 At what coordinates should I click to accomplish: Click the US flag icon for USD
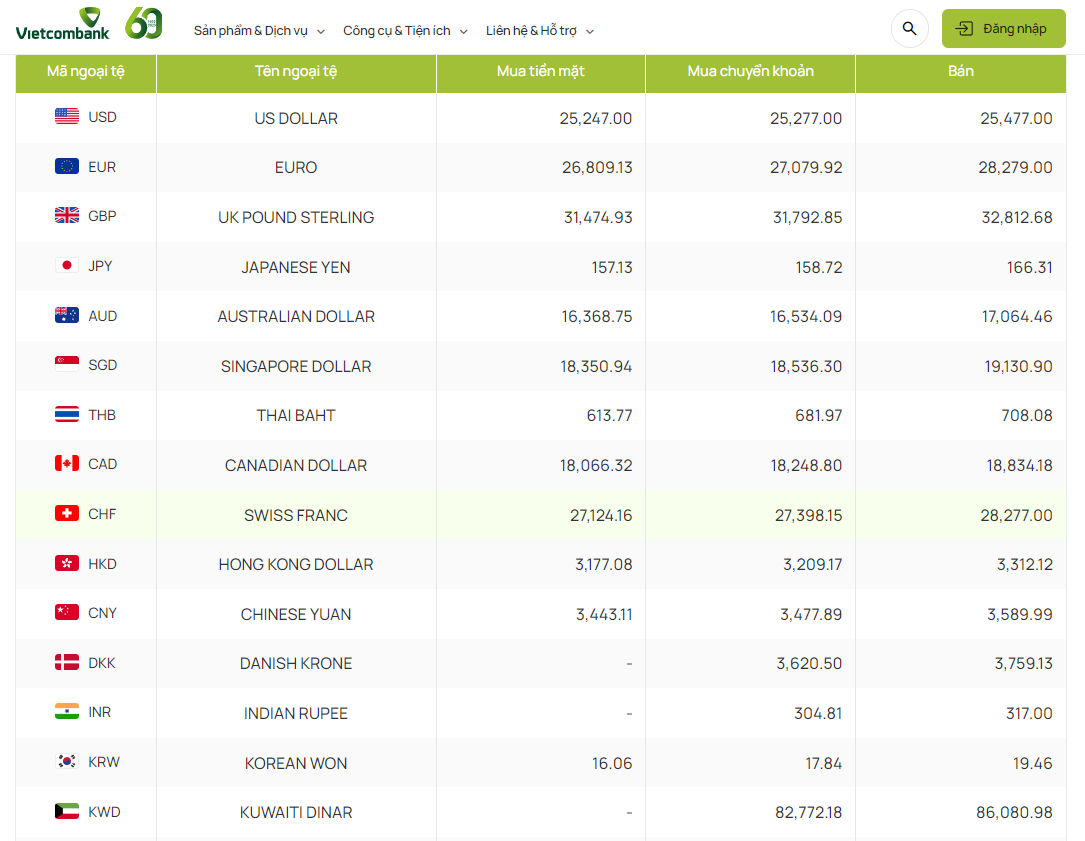67,117
